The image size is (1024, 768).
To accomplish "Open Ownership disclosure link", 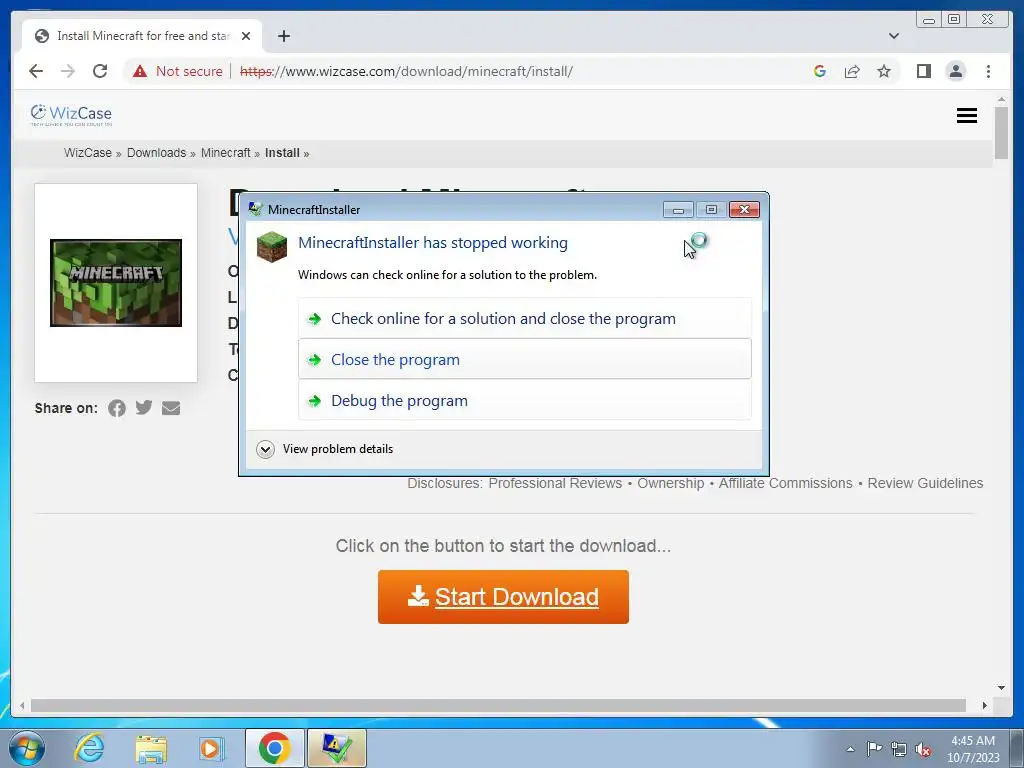I will coord(670,483).
